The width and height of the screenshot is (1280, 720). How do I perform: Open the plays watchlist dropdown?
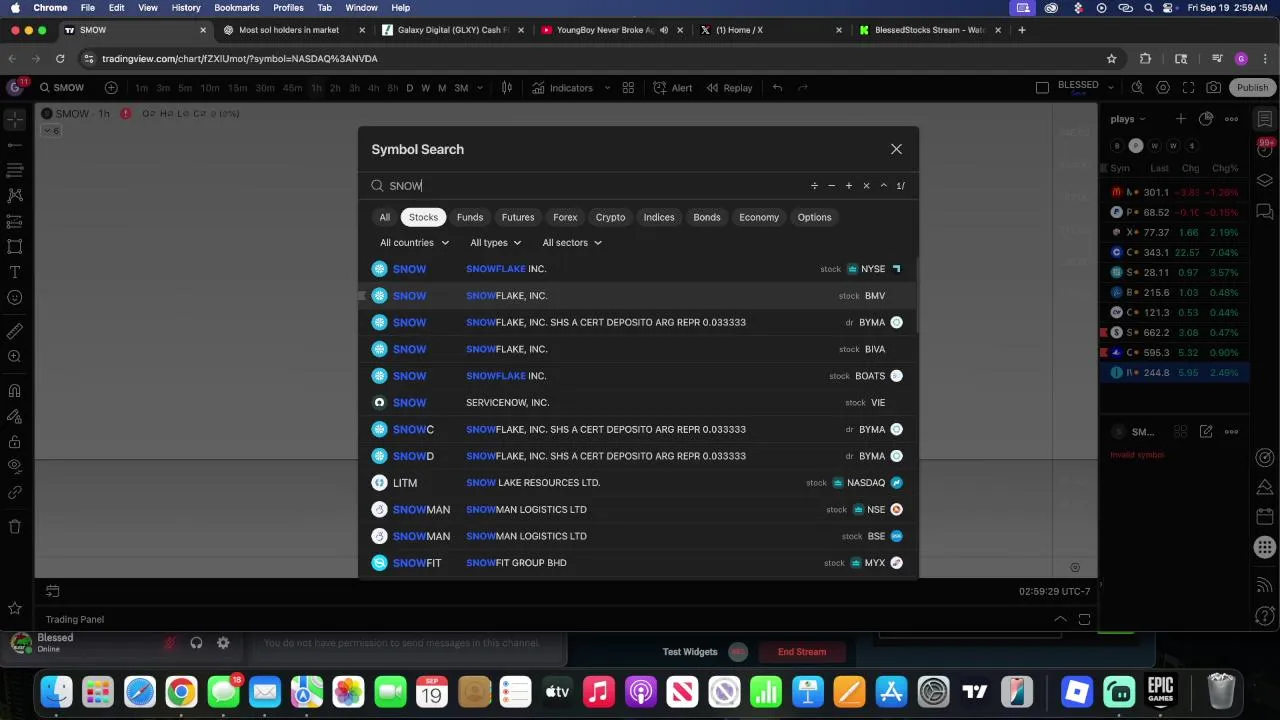[x=1129, y=119]
